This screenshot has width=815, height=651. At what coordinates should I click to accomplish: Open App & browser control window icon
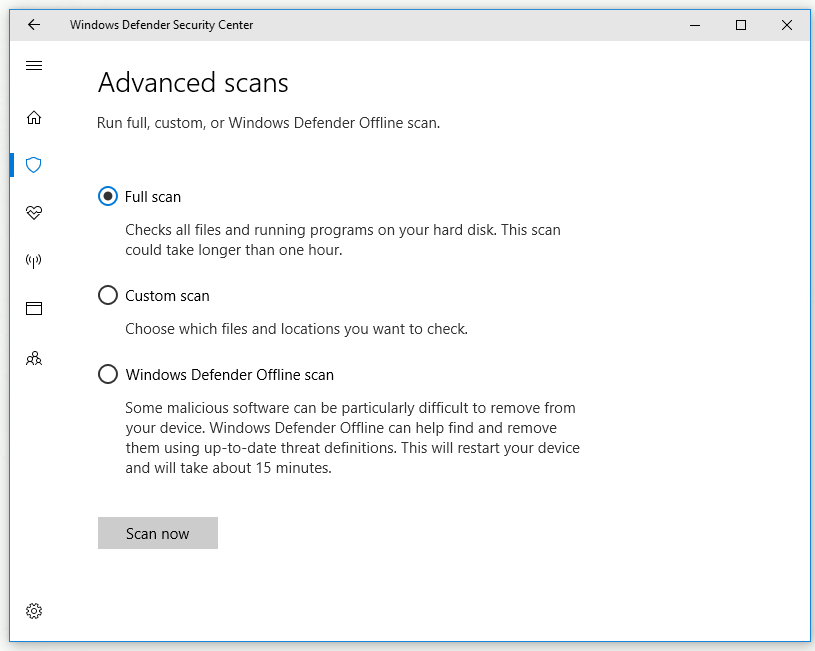click(x=34, y=308)
